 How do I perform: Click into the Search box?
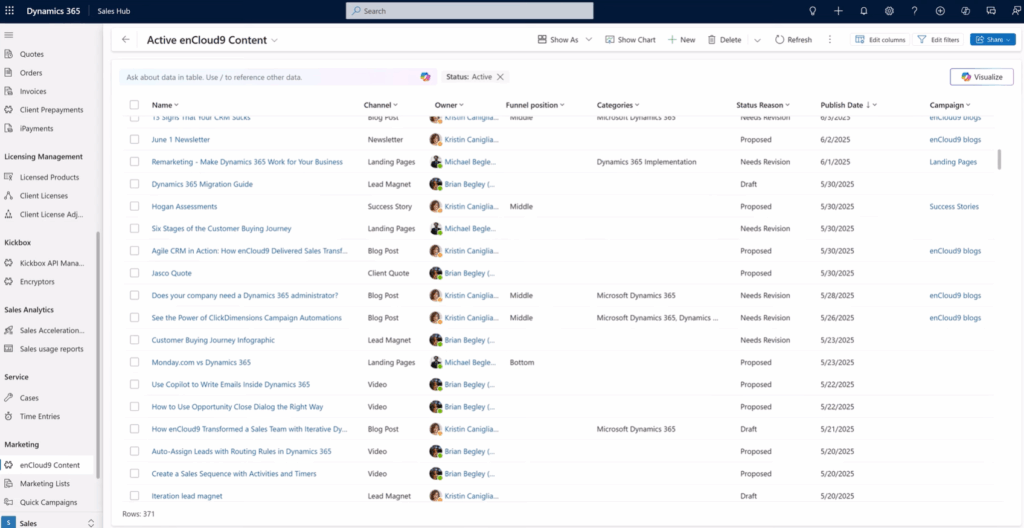[x=469, y=10]
